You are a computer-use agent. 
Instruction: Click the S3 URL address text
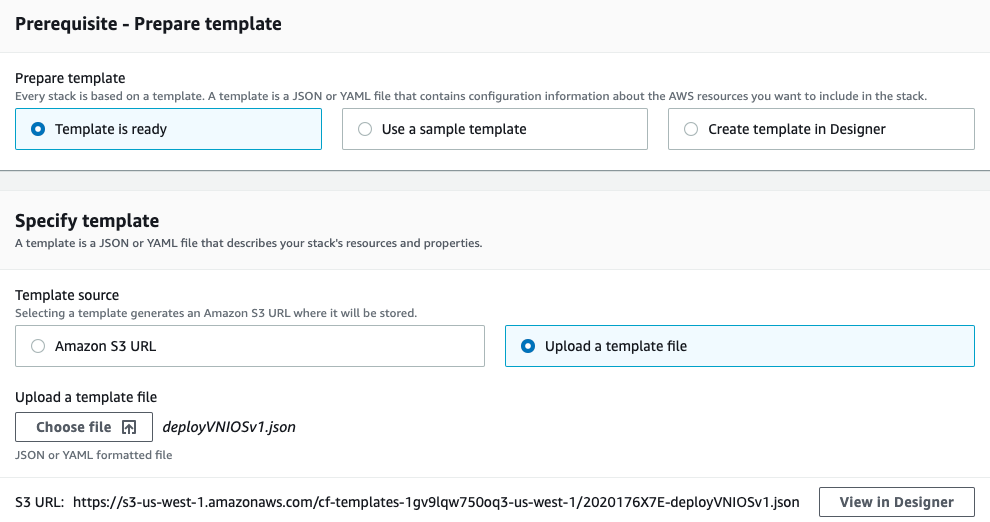[436, 502]
